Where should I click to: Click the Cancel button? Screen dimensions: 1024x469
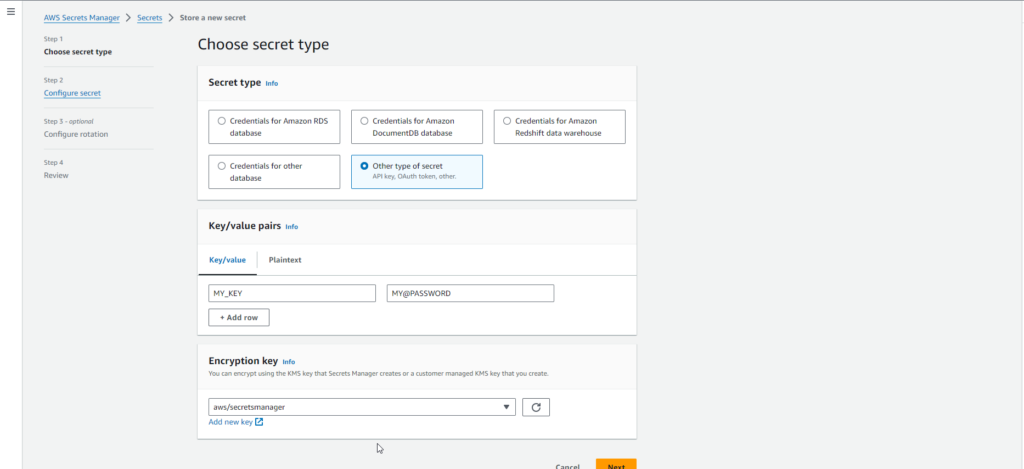(x=568, y=466)
